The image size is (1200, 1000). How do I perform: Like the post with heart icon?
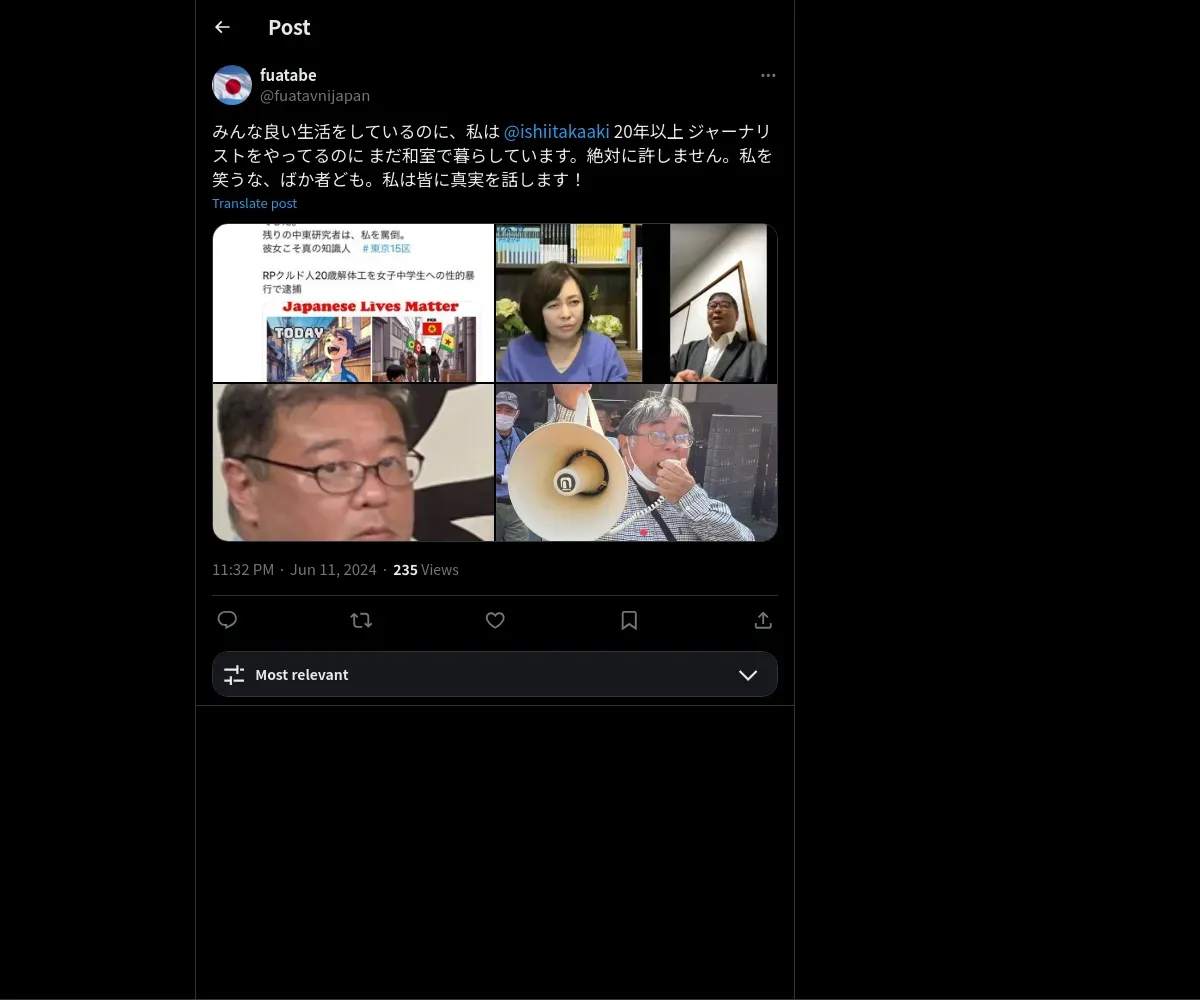[x=495, y=620]
